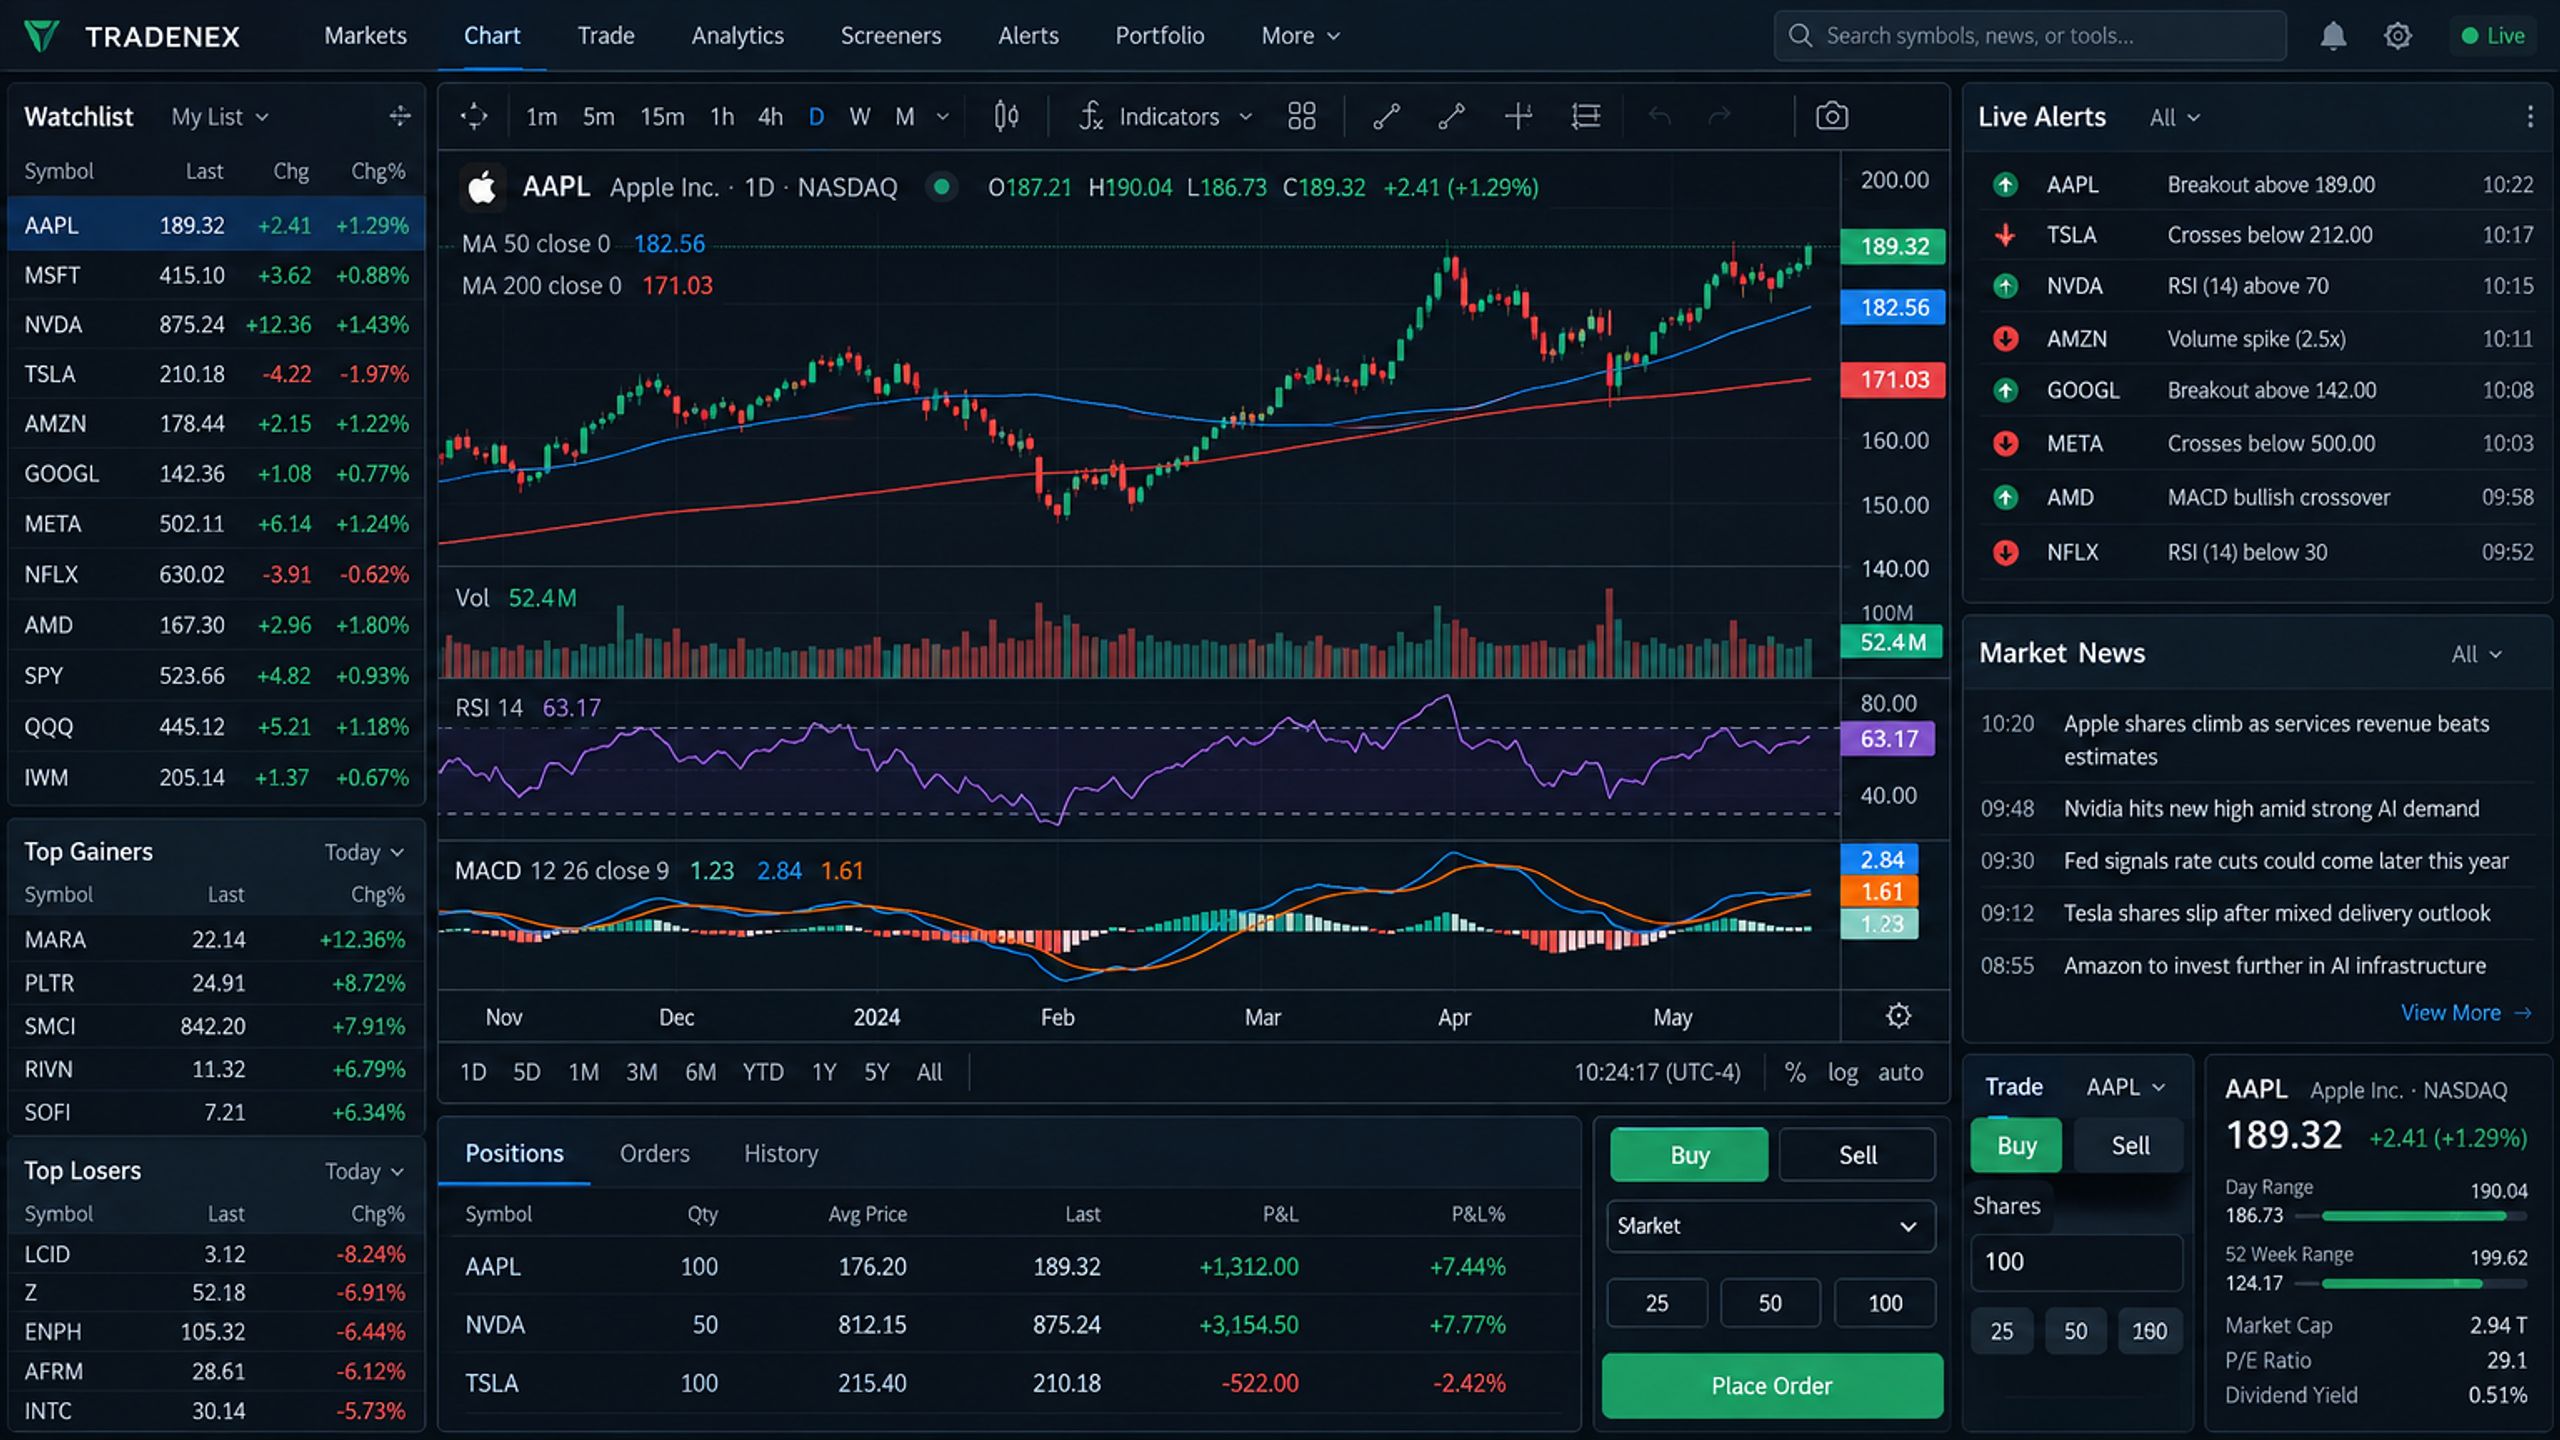Click the green Place Order button
The width and height of the screenshot is (2560, 1440).
pyautogui.click(x=1772, y=1386)
